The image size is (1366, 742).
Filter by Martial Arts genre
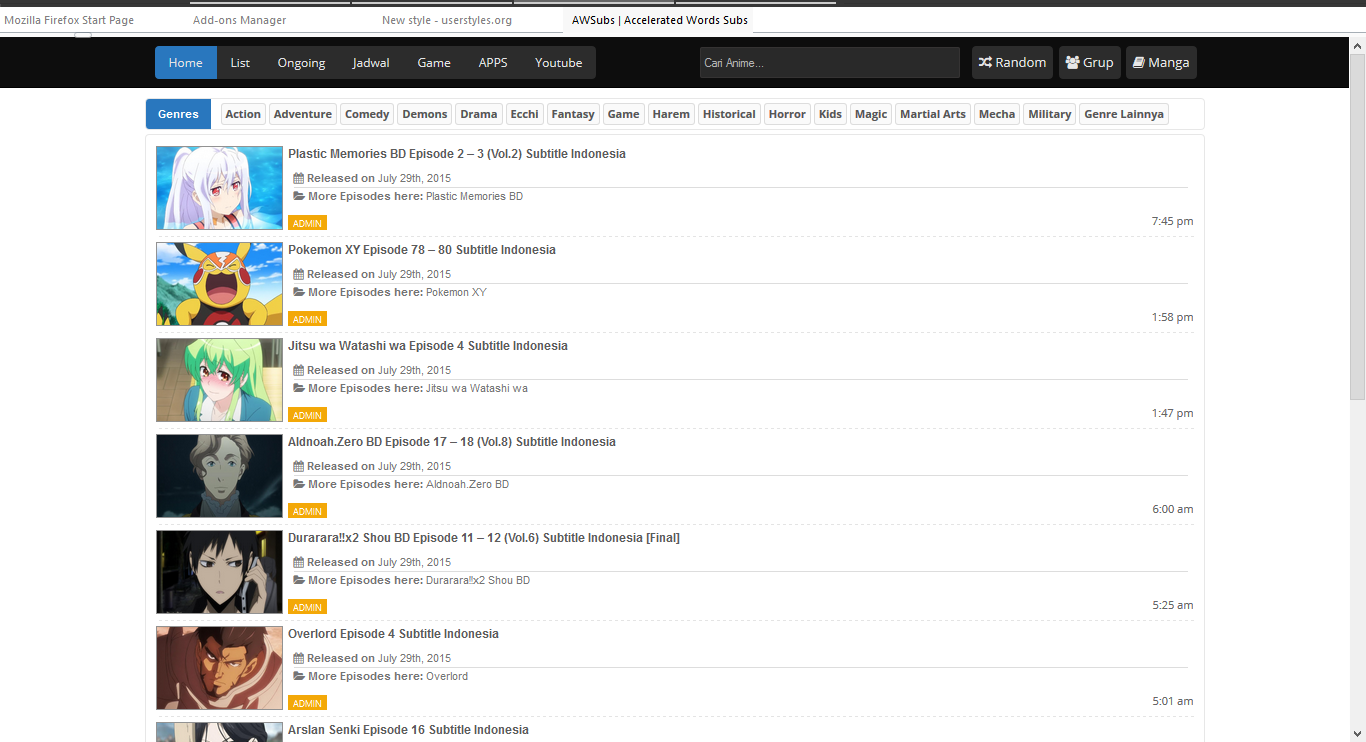(x=933, y=114)
